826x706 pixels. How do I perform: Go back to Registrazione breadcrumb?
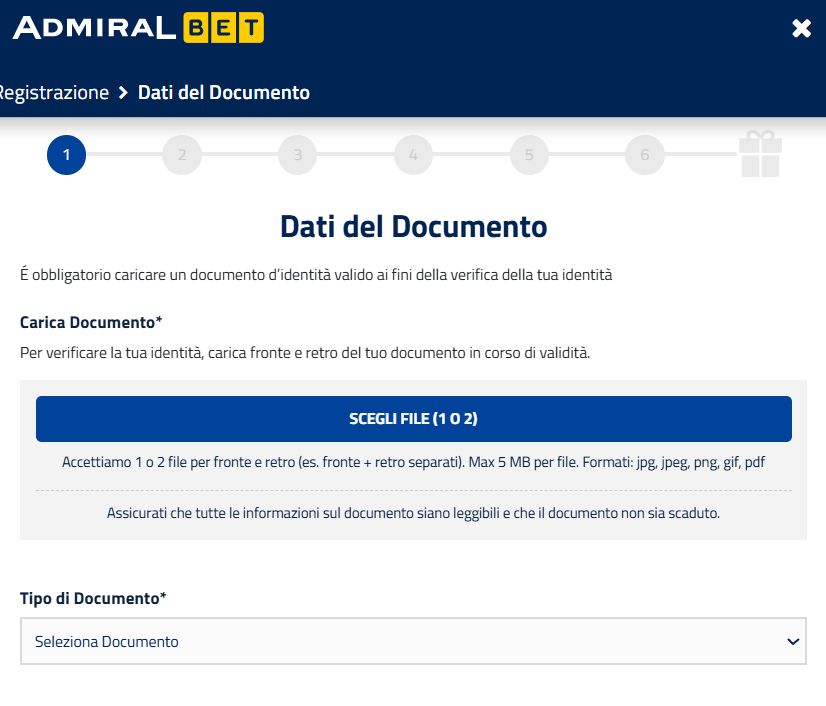[54, 92]
